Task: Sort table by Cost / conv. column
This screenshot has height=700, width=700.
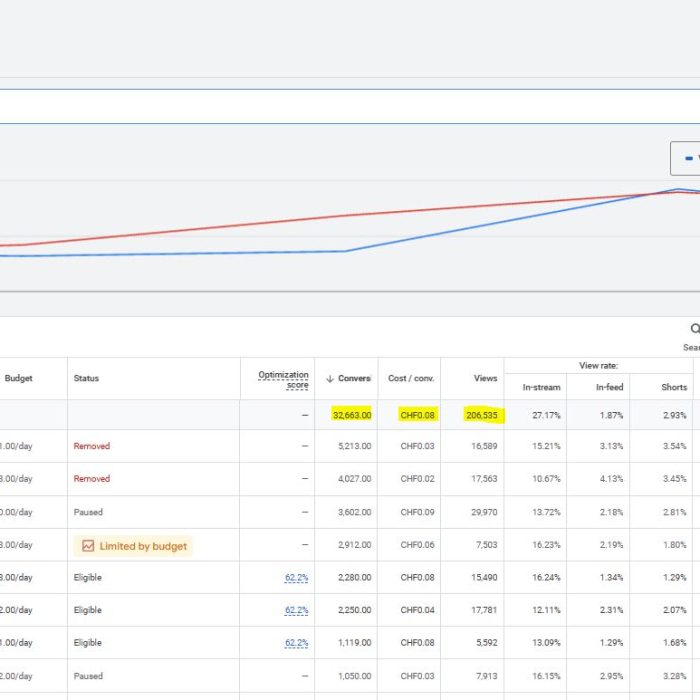Action: click(x=411, y=378)
